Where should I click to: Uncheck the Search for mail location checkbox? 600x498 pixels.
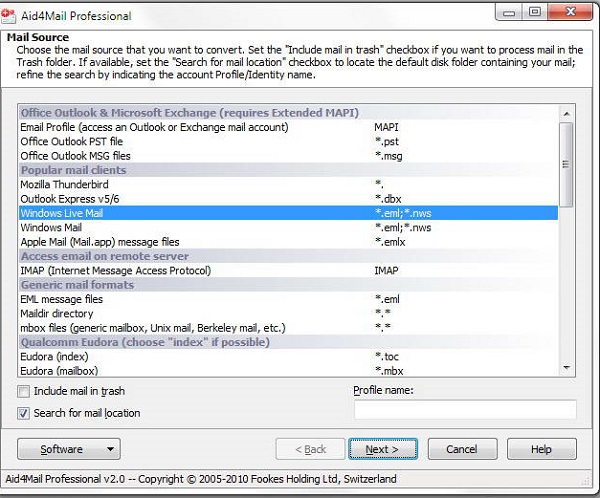tap(23, 413)
